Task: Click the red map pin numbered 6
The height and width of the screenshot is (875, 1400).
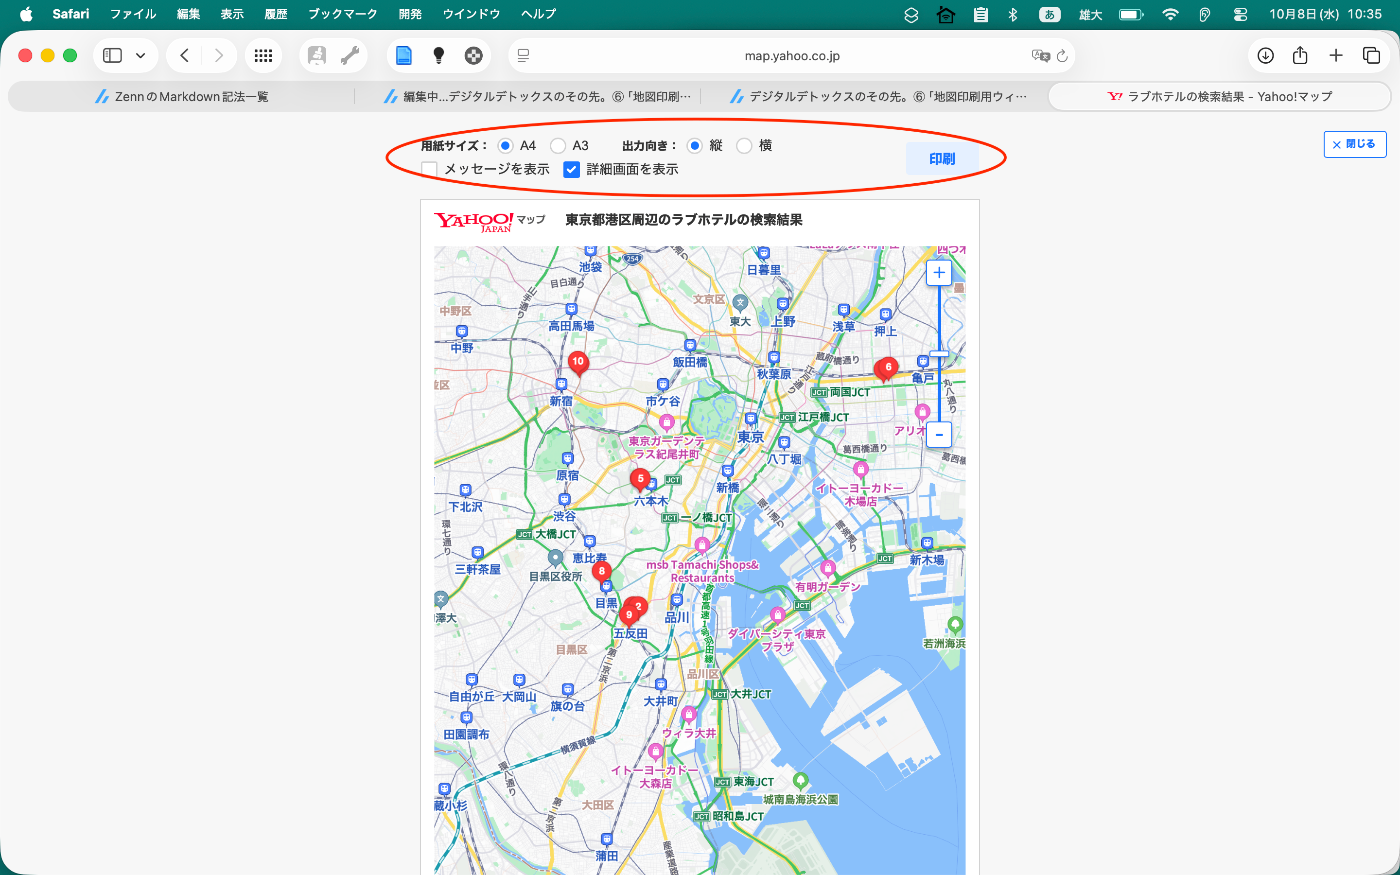Action: pyautogui.click(x=887, y=369)
